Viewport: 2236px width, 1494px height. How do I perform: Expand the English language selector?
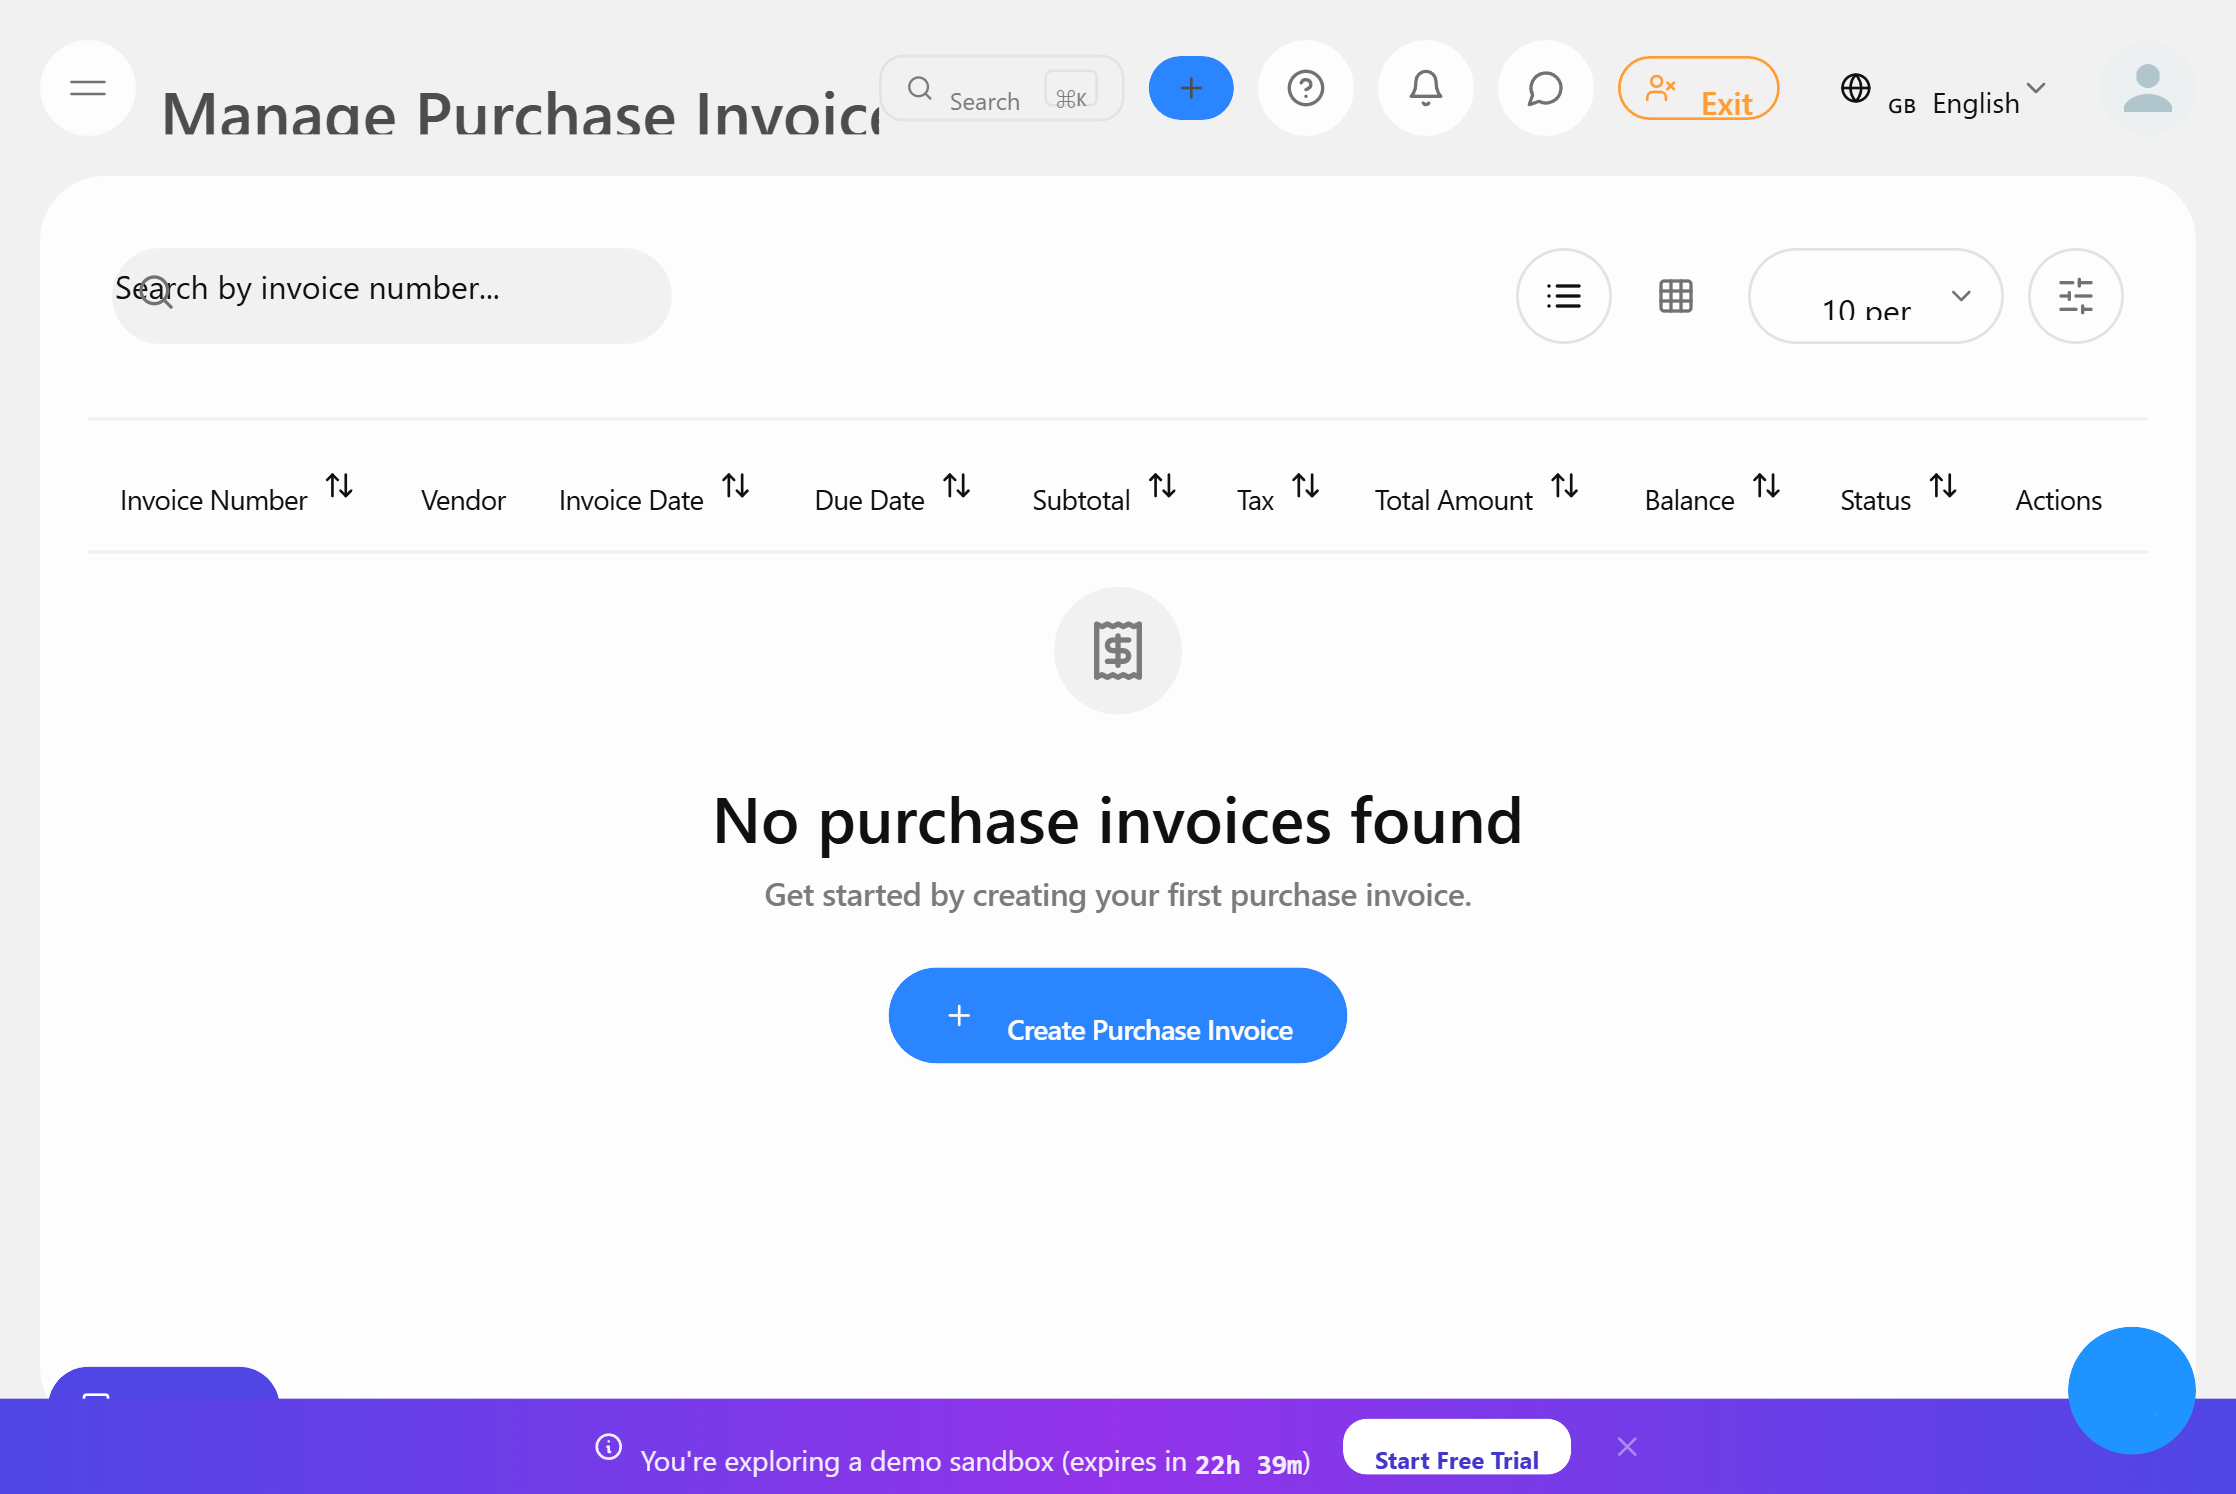point(2036,93)
